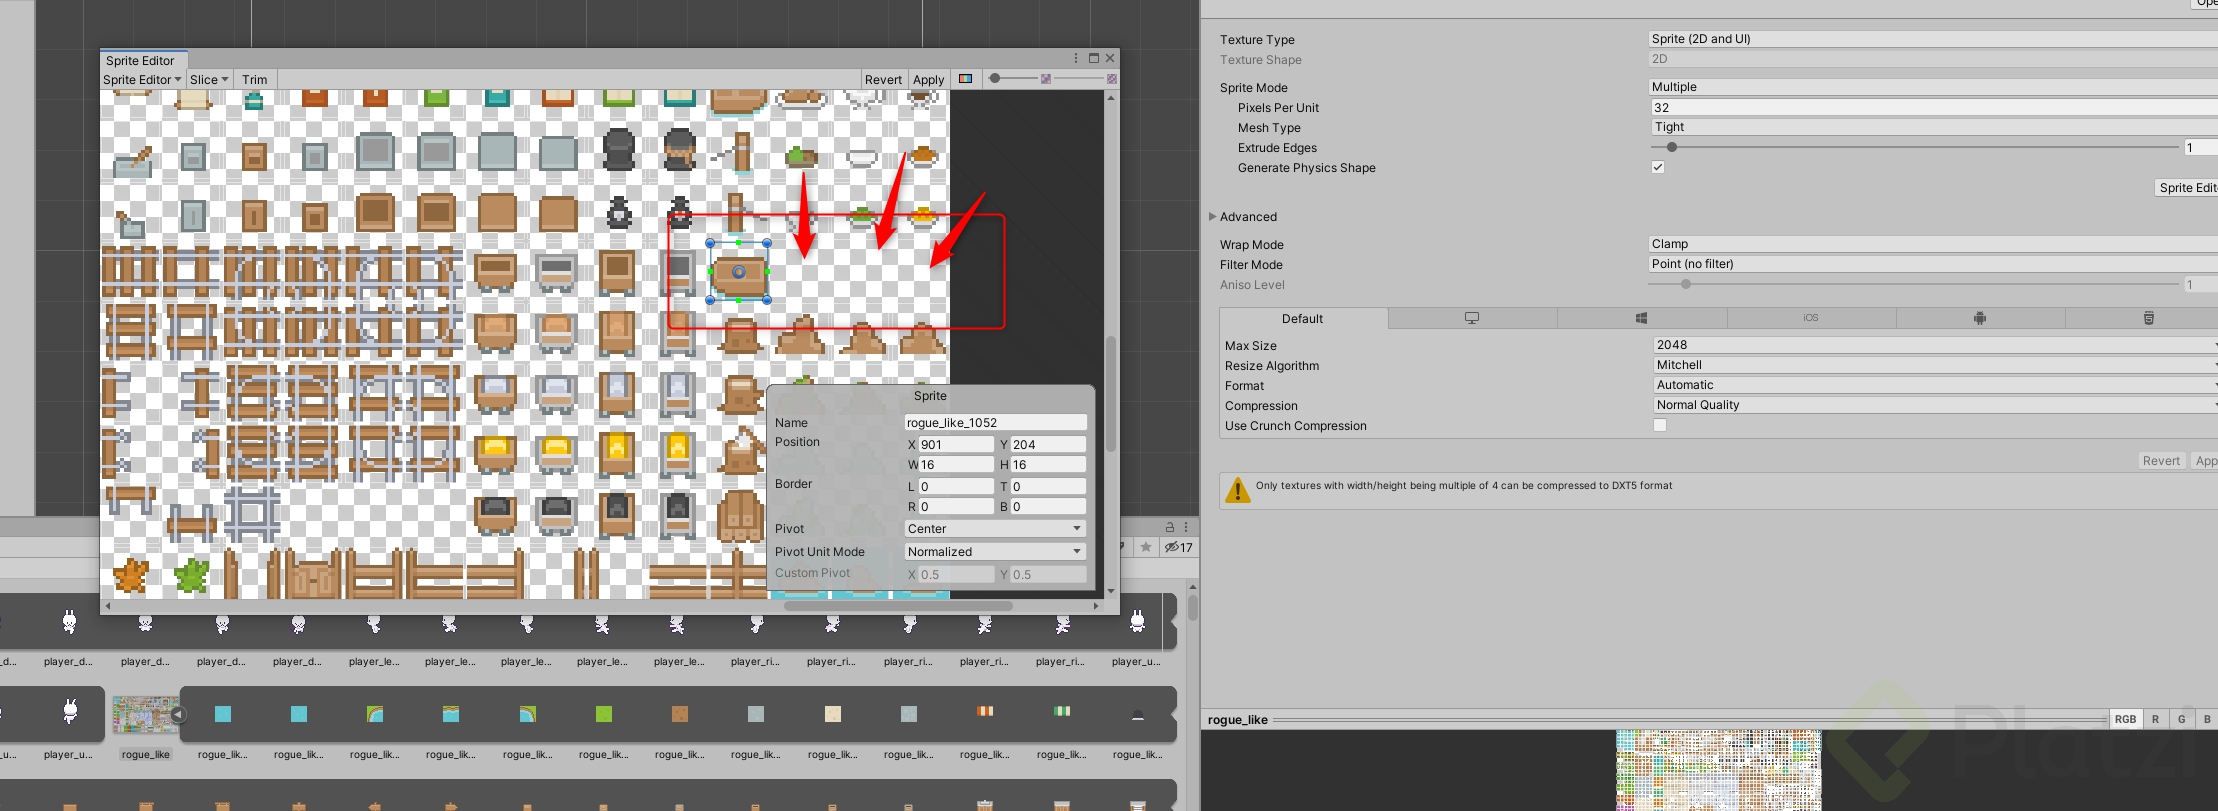Show RGB channels in texture preview

[x=2125, y=719]
